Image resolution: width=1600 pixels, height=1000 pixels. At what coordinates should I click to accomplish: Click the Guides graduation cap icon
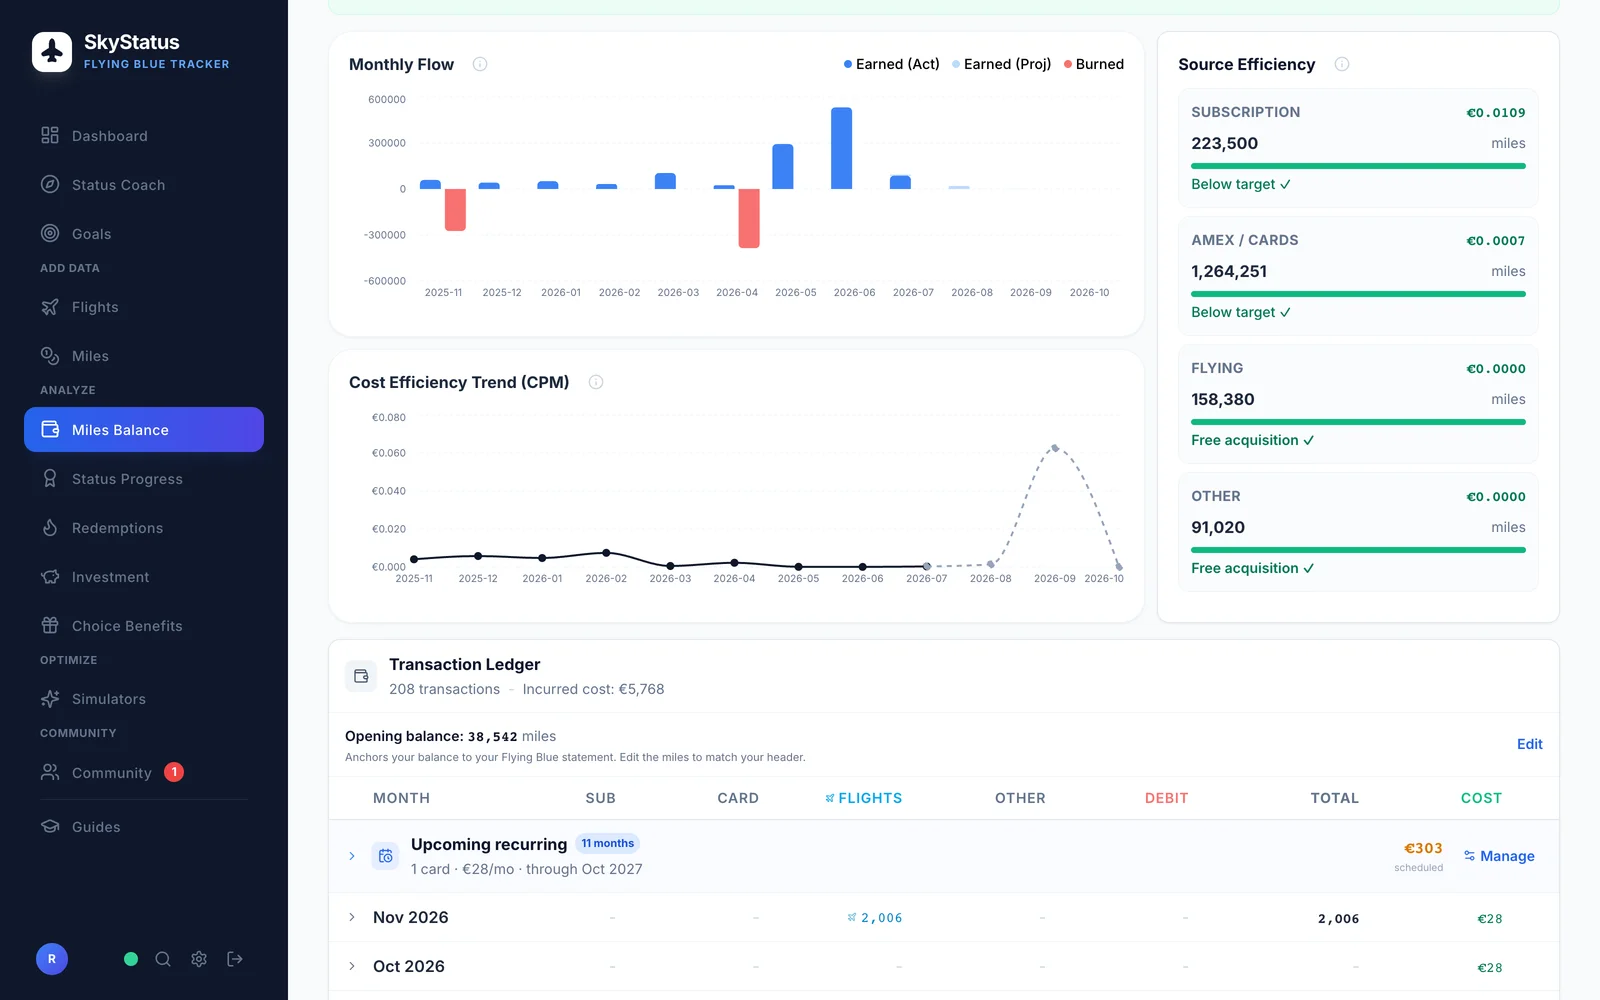pos(50,827)
